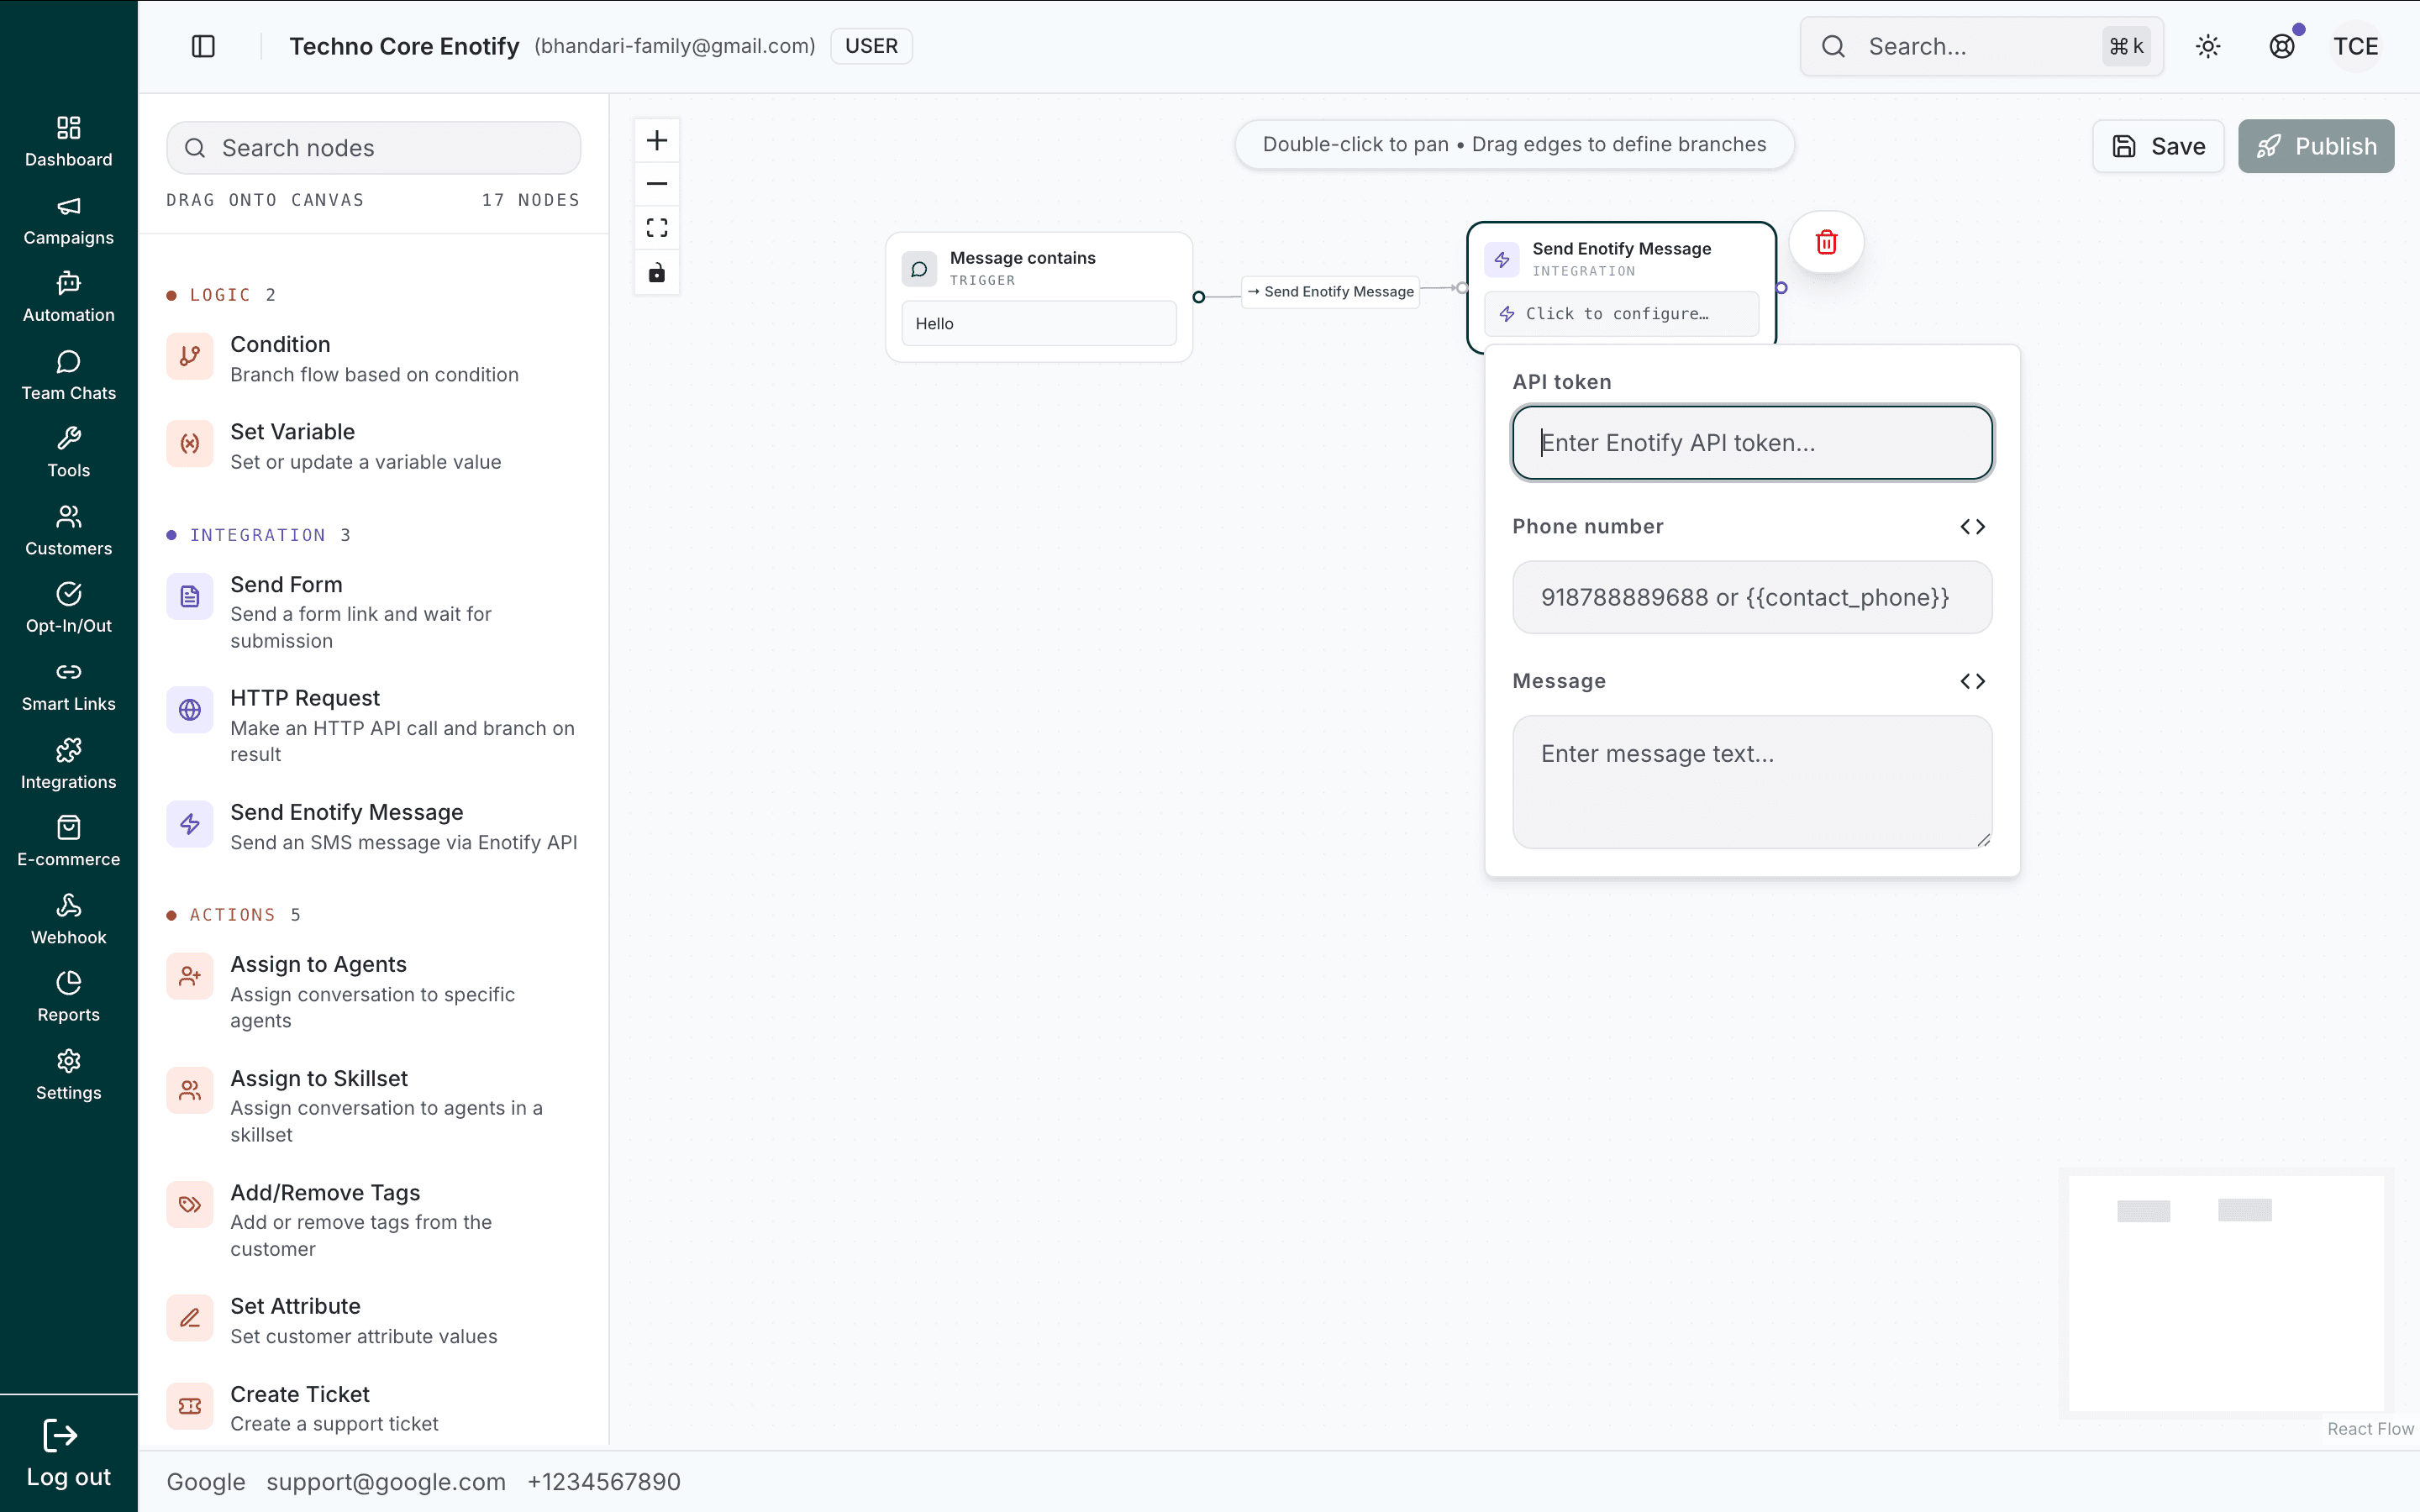Fit view on the canvas
This screenshot has width=2420, height=1512.
coord(657,228)
